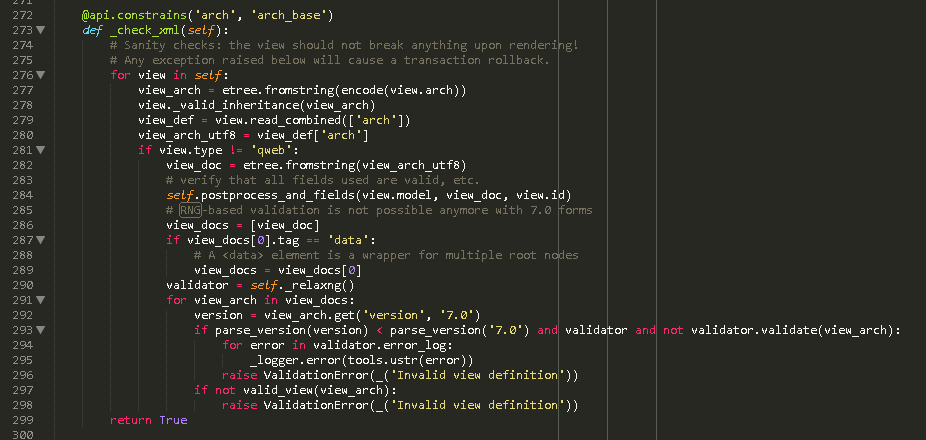Collapse the fold arrow at line 287
The image size is (926, 440).
click(x=40, y=240)
